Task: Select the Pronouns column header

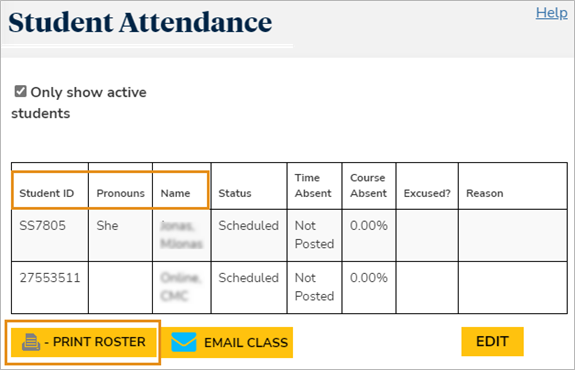Action: (121, 193)
